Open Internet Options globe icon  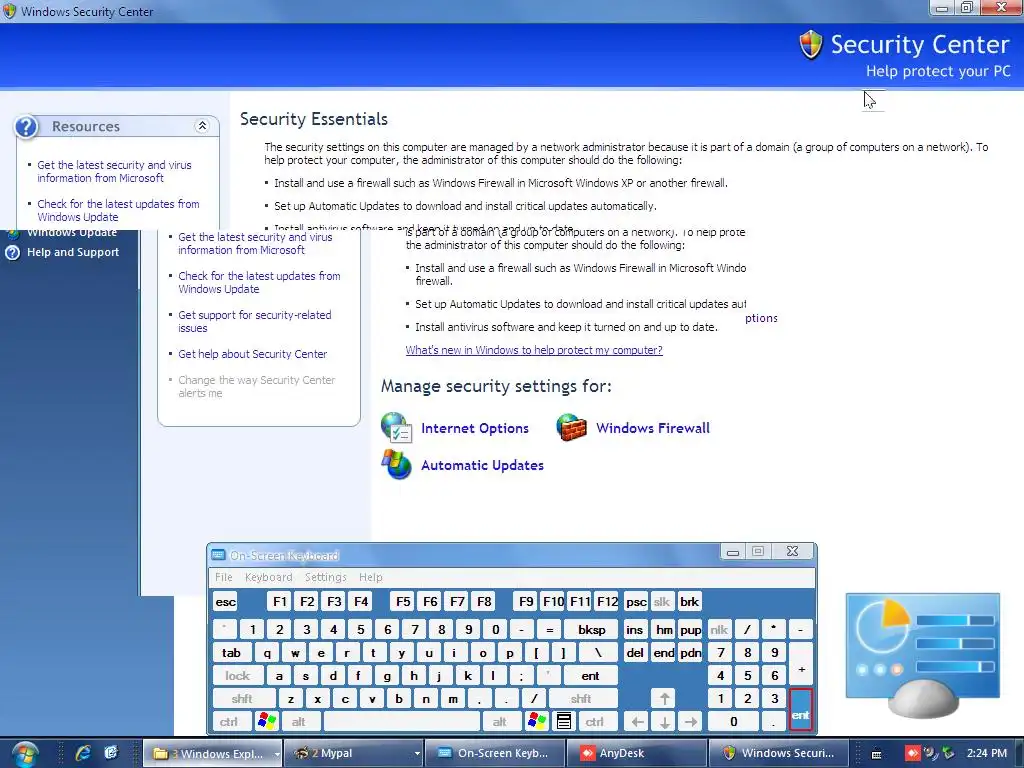(396, 428)
